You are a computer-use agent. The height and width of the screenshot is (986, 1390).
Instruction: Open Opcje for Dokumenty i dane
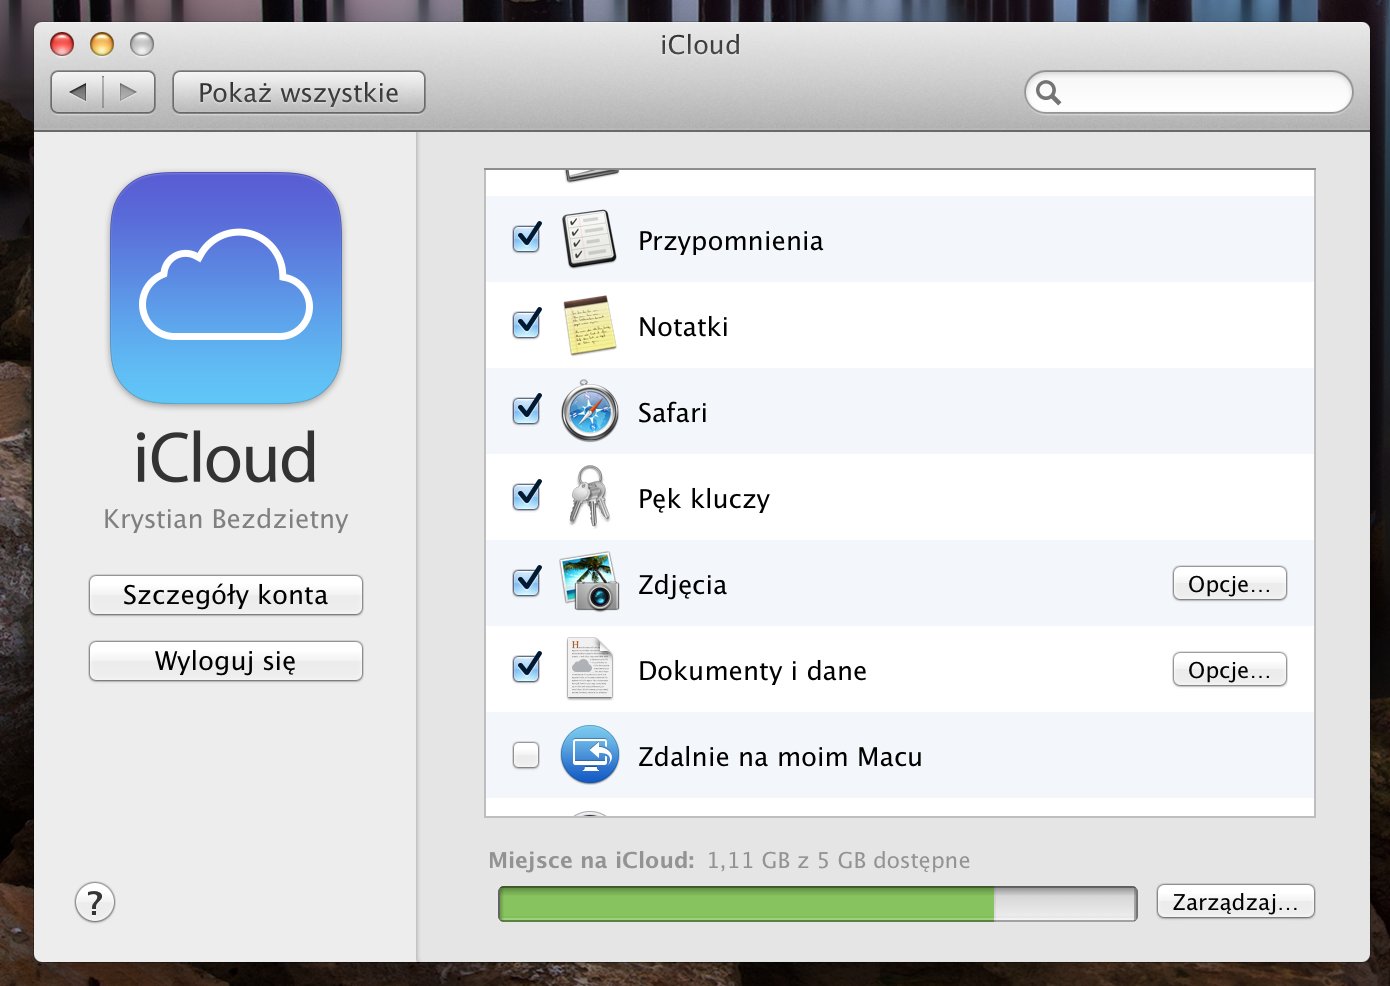(1229, 670)
